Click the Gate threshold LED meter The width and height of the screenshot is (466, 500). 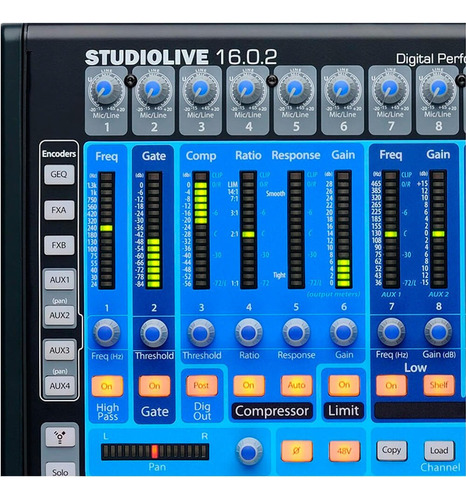click(x=154, y=230)
